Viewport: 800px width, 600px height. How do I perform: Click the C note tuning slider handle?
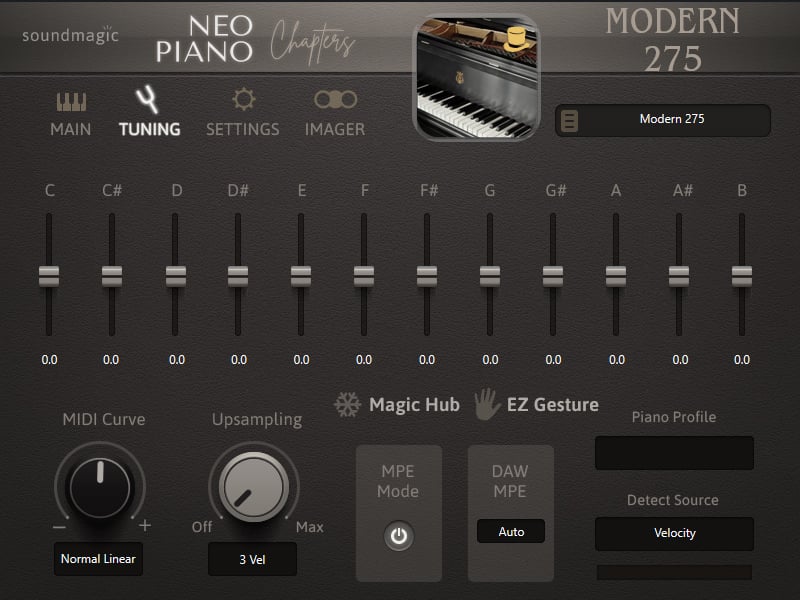coord(49,276)
